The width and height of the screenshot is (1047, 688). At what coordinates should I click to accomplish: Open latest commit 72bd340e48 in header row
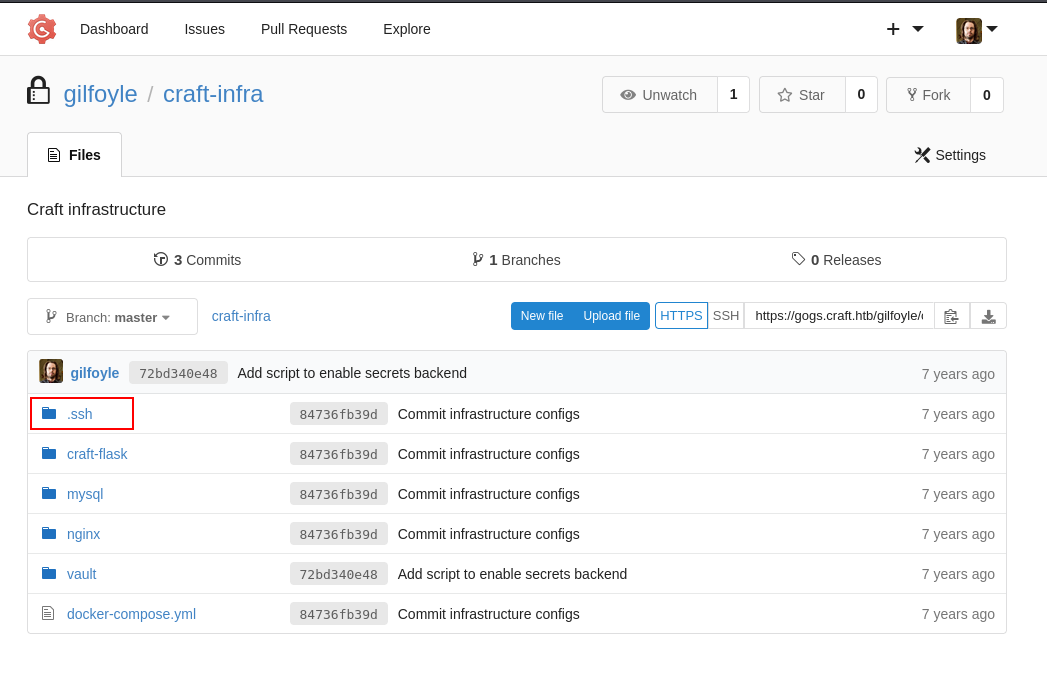pos(178,373)
